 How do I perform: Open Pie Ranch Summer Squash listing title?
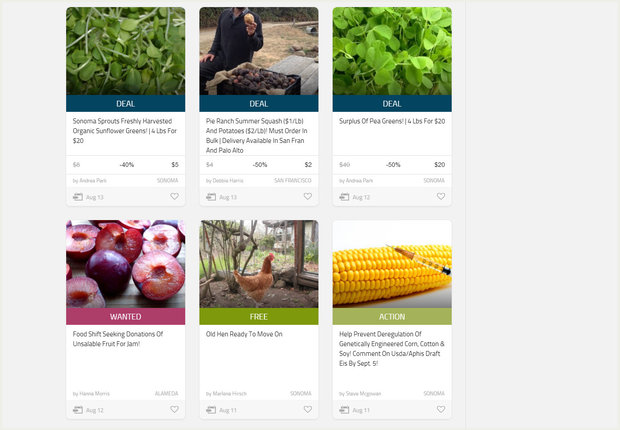click(x=256, y=136)
